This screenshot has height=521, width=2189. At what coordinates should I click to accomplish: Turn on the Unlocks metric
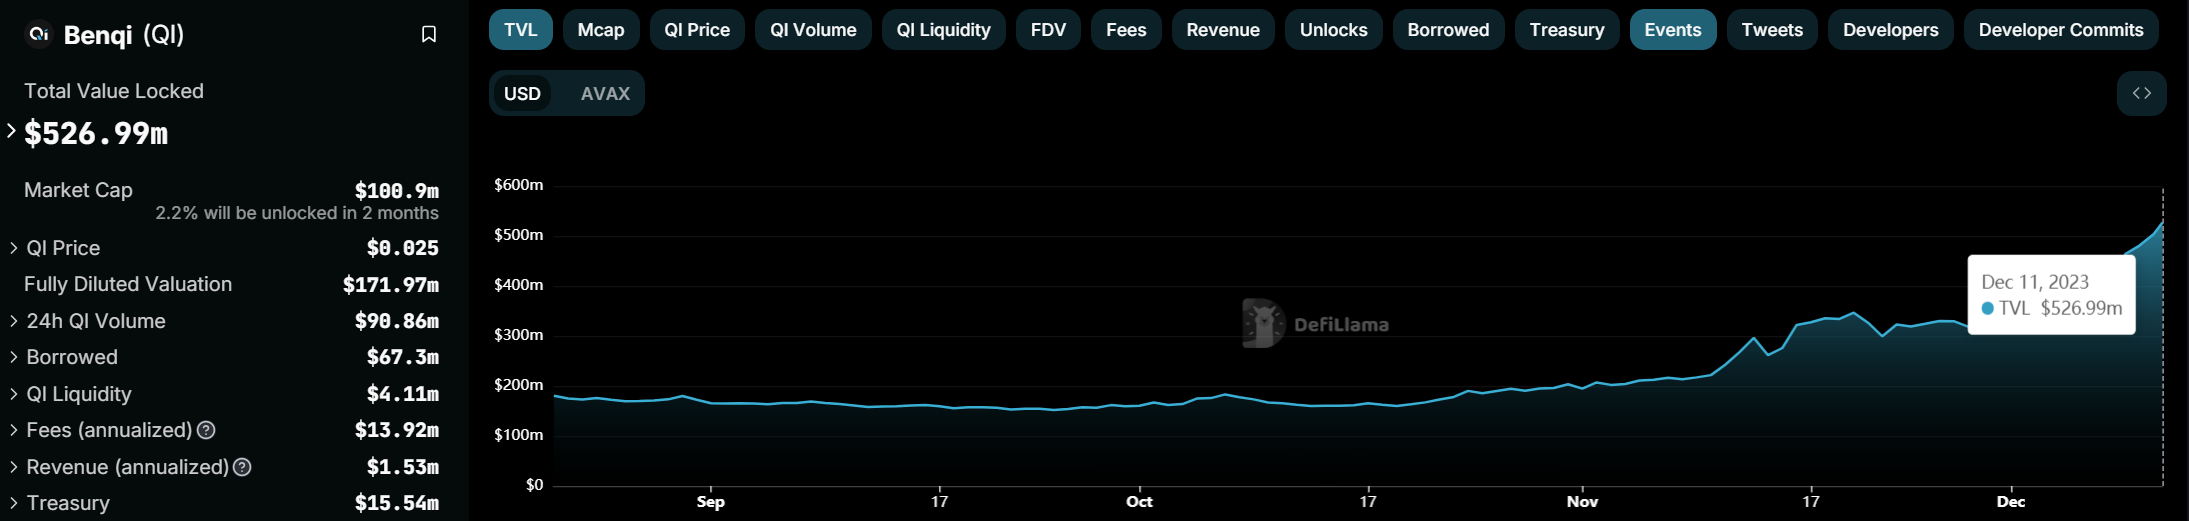(1333, 30)
